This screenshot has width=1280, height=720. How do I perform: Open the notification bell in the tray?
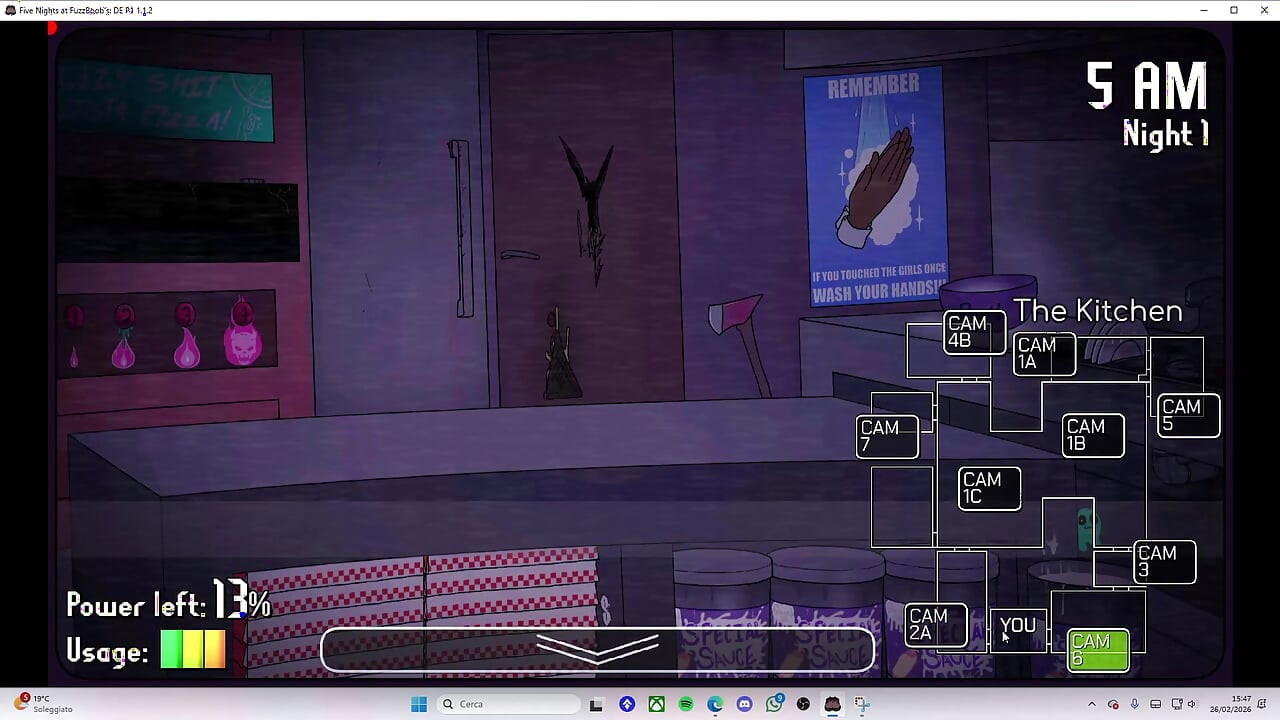[x=1263, y=704]
